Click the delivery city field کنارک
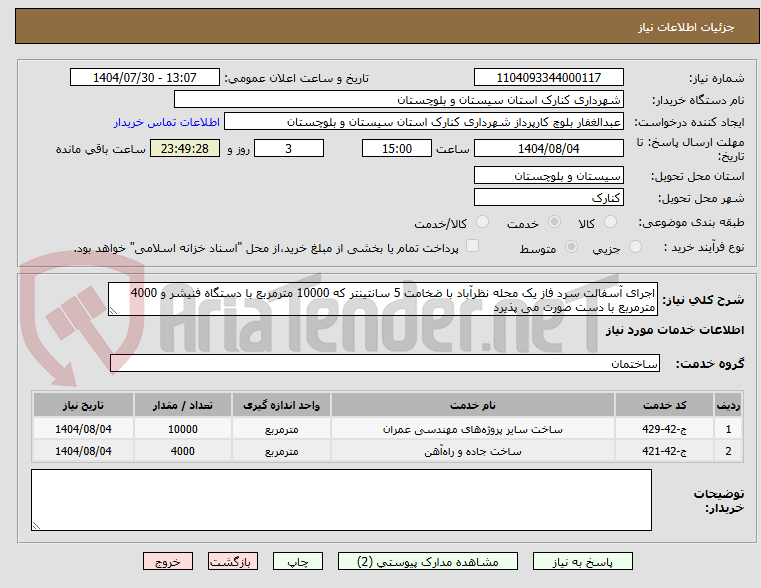This screenshot has width=761, height=588. tap(548, 197)
